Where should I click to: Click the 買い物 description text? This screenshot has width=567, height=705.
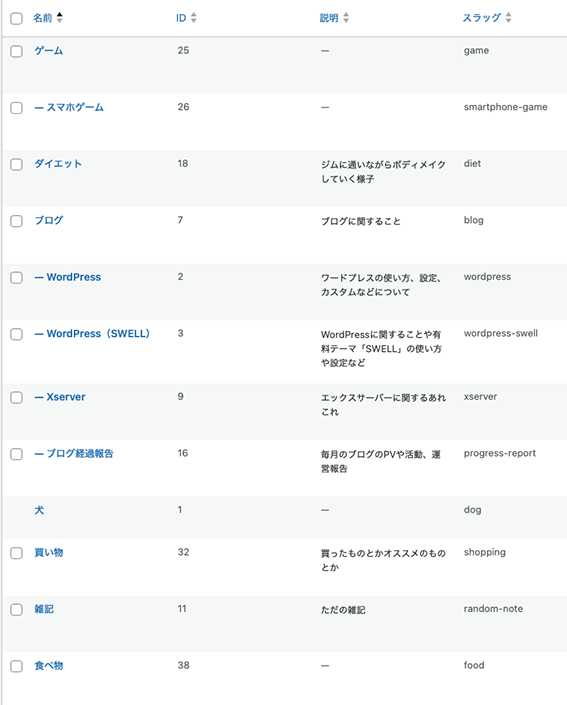(x=384, y=560)
